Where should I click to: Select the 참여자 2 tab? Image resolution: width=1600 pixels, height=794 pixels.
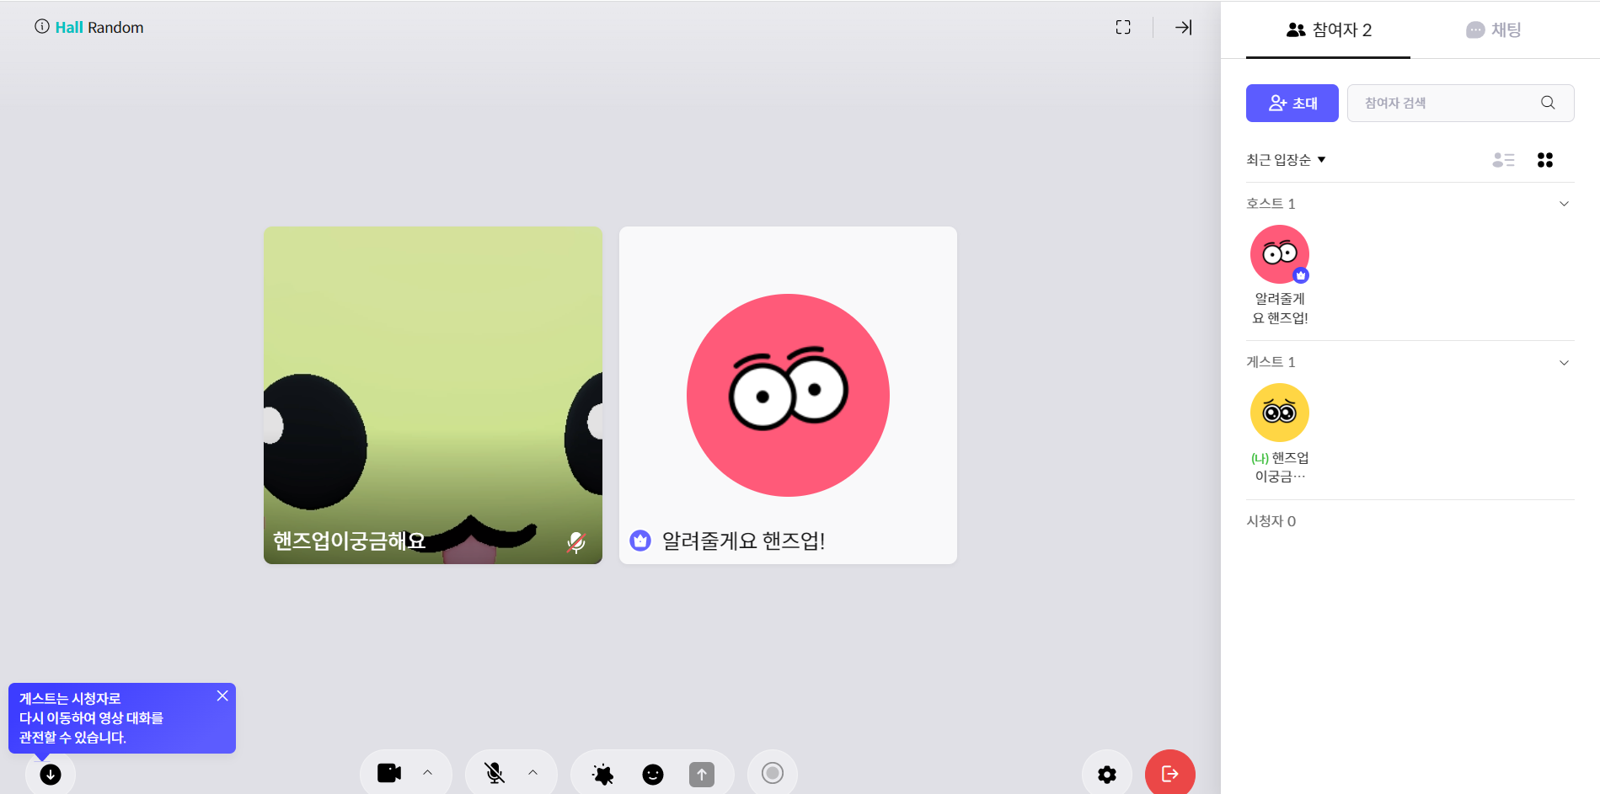coord(1328,30)
